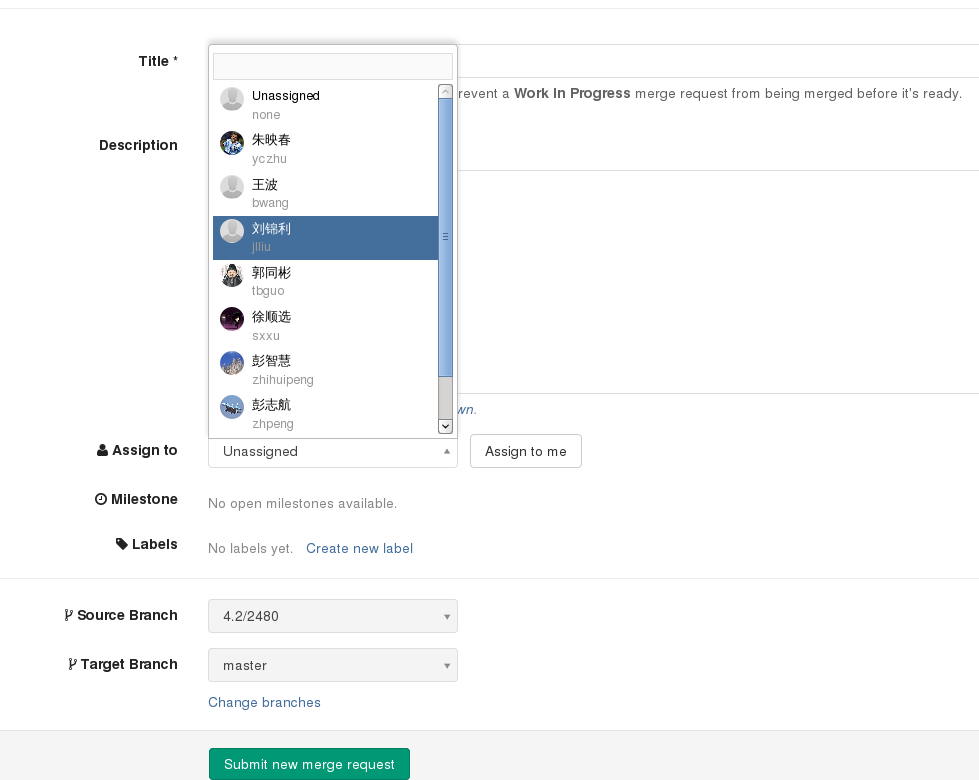
Task: Click avatar of user bwang
Action: (232, 187)
